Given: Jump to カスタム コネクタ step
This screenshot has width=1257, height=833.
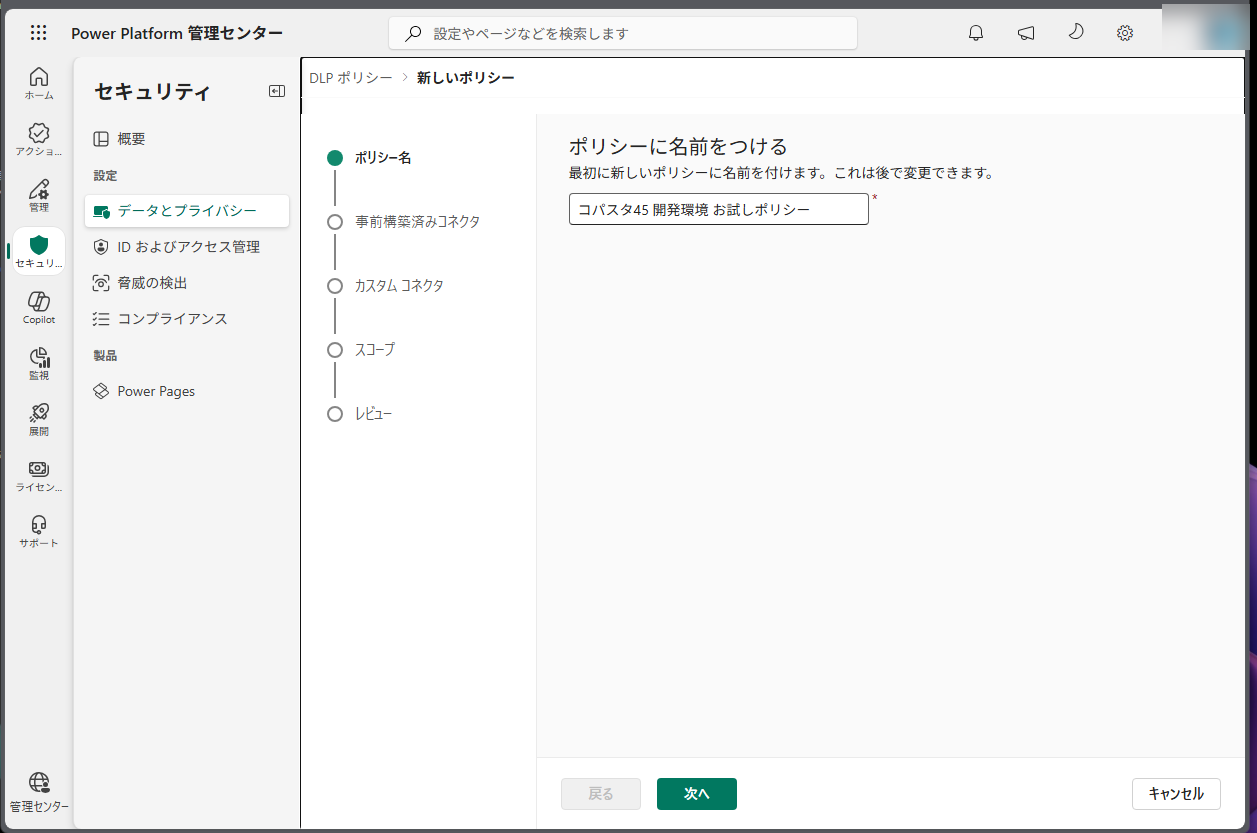Looking at the screenshot, I should point(386,286).
